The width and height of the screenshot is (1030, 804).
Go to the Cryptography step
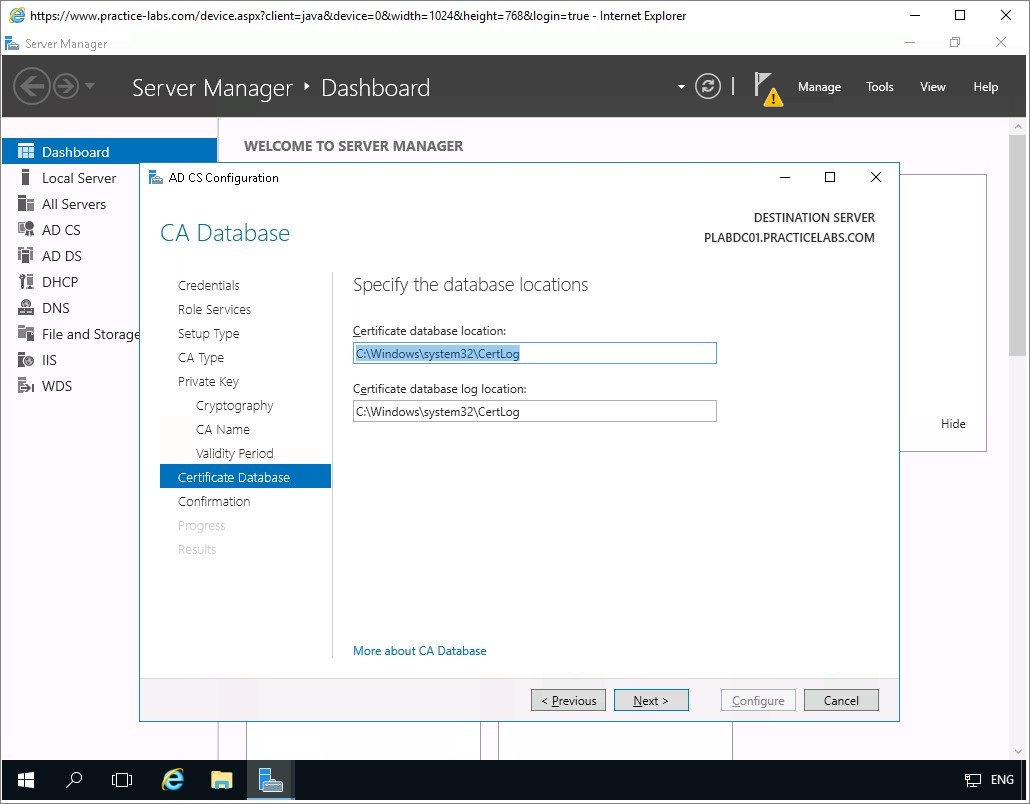click(x=235, y=405)
